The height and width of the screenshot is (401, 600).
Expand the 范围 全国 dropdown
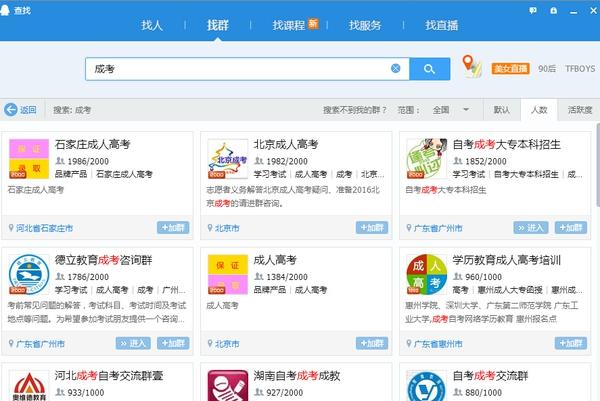(x=451, y=110)
